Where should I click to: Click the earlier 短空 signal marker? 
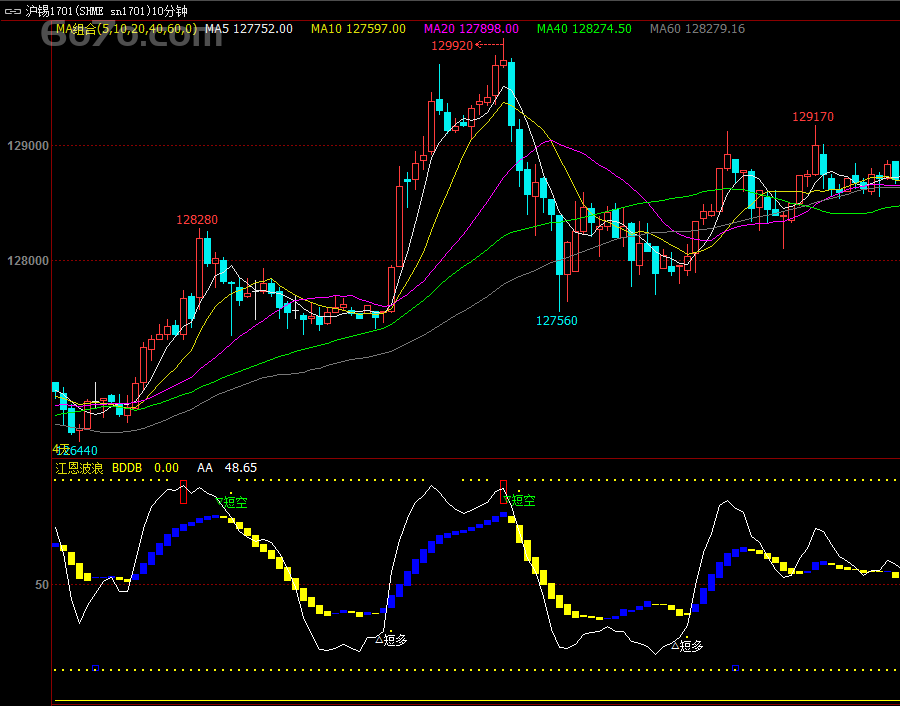(231, 502)
